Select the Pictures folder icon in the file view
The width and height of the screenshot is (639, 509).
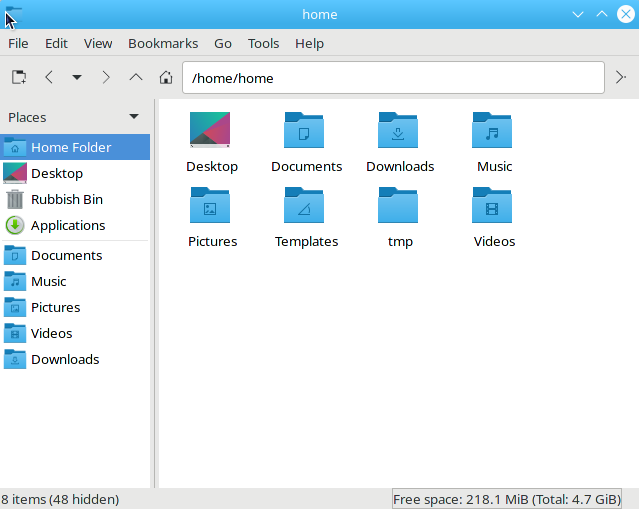210,205
